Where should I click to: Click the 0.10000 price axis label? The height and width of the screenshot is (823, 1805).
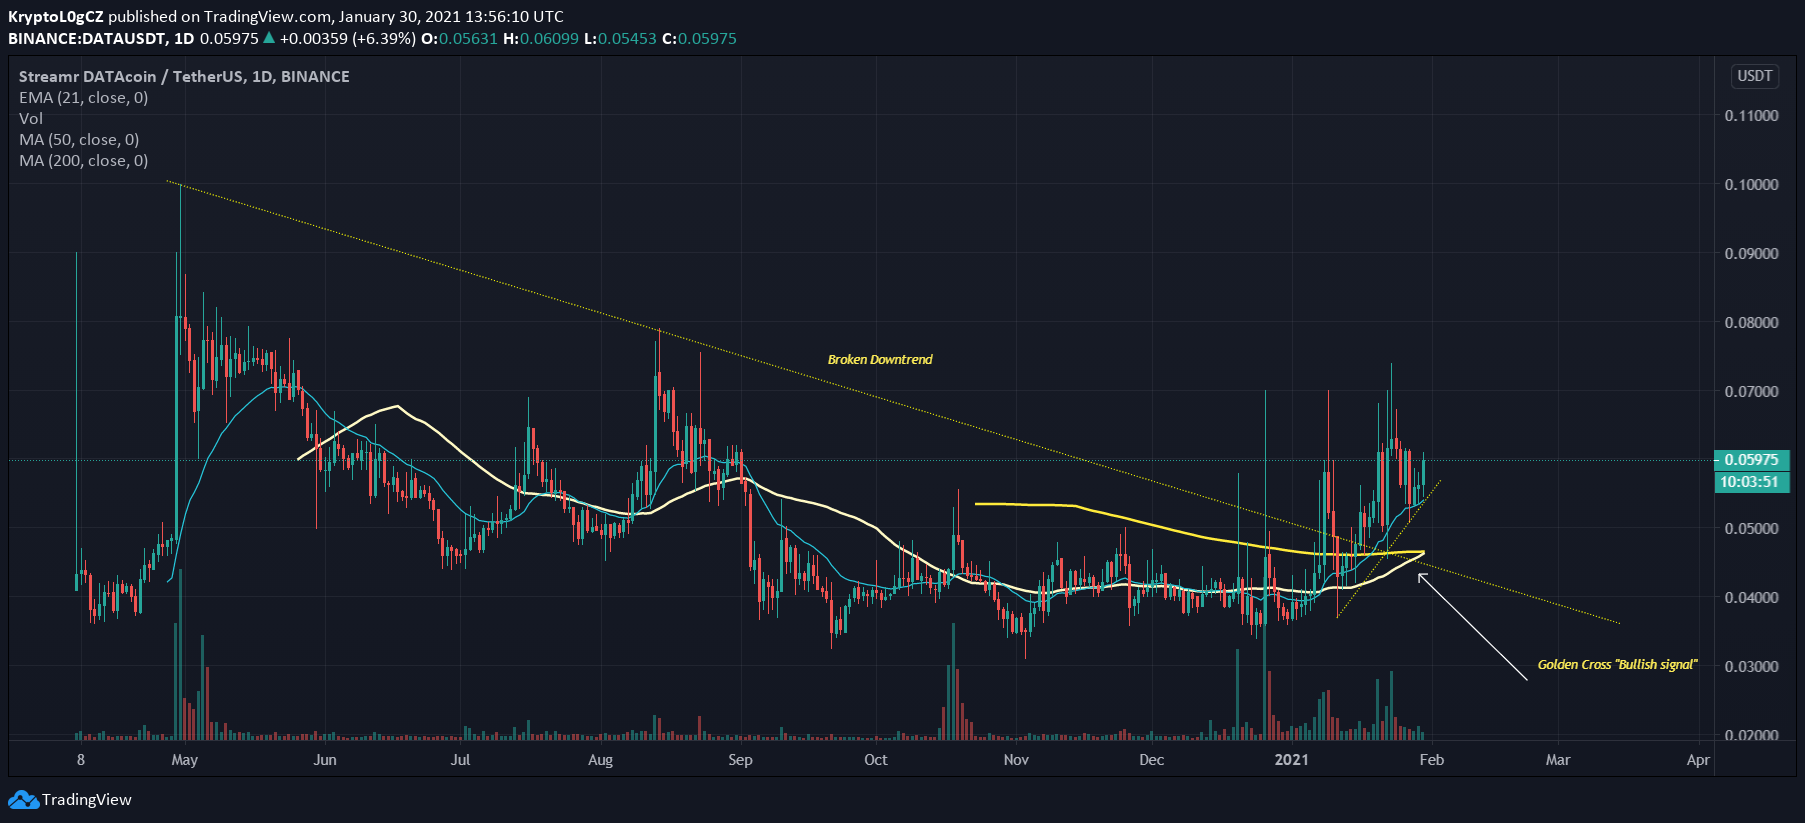(x=1751, y=185)
